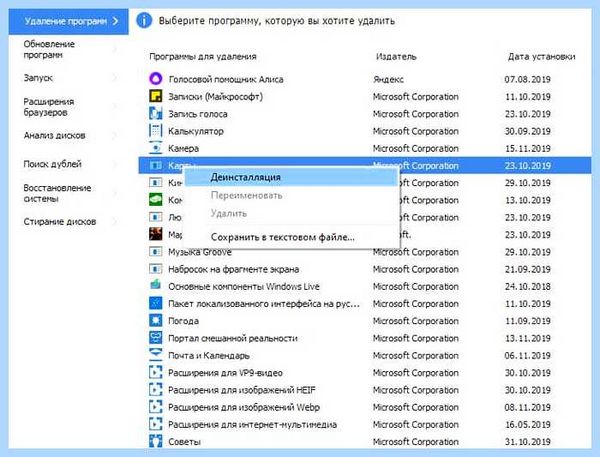The height and width of the screenshot is (457, 600).
Task: Sort by Дата установки column header
Action: [541, 57]
